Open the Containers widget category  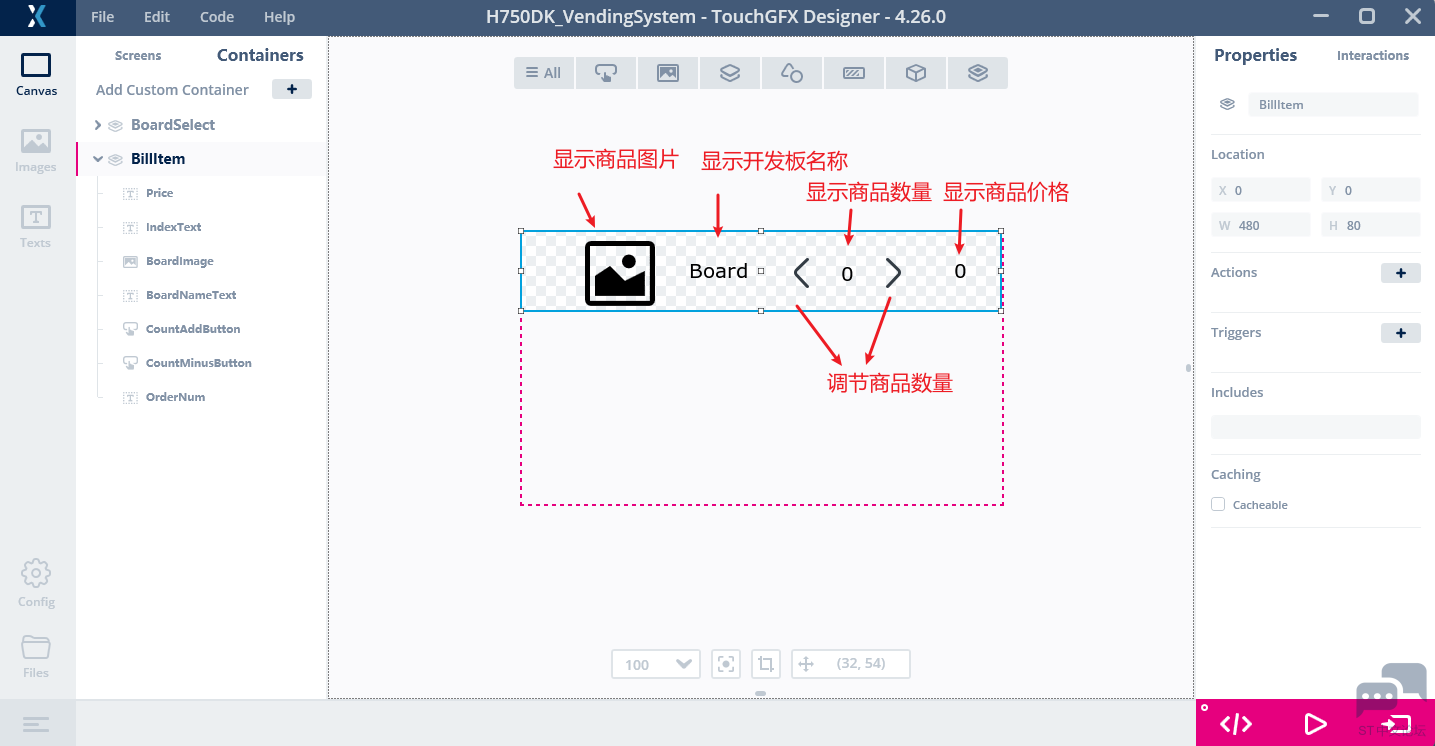[x=730, y=73]
